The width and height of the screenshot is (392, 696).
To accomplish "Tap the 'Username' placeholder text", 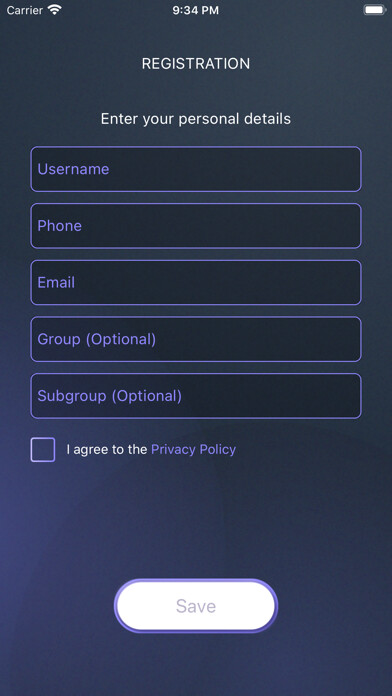I will [x=73, y=169].
